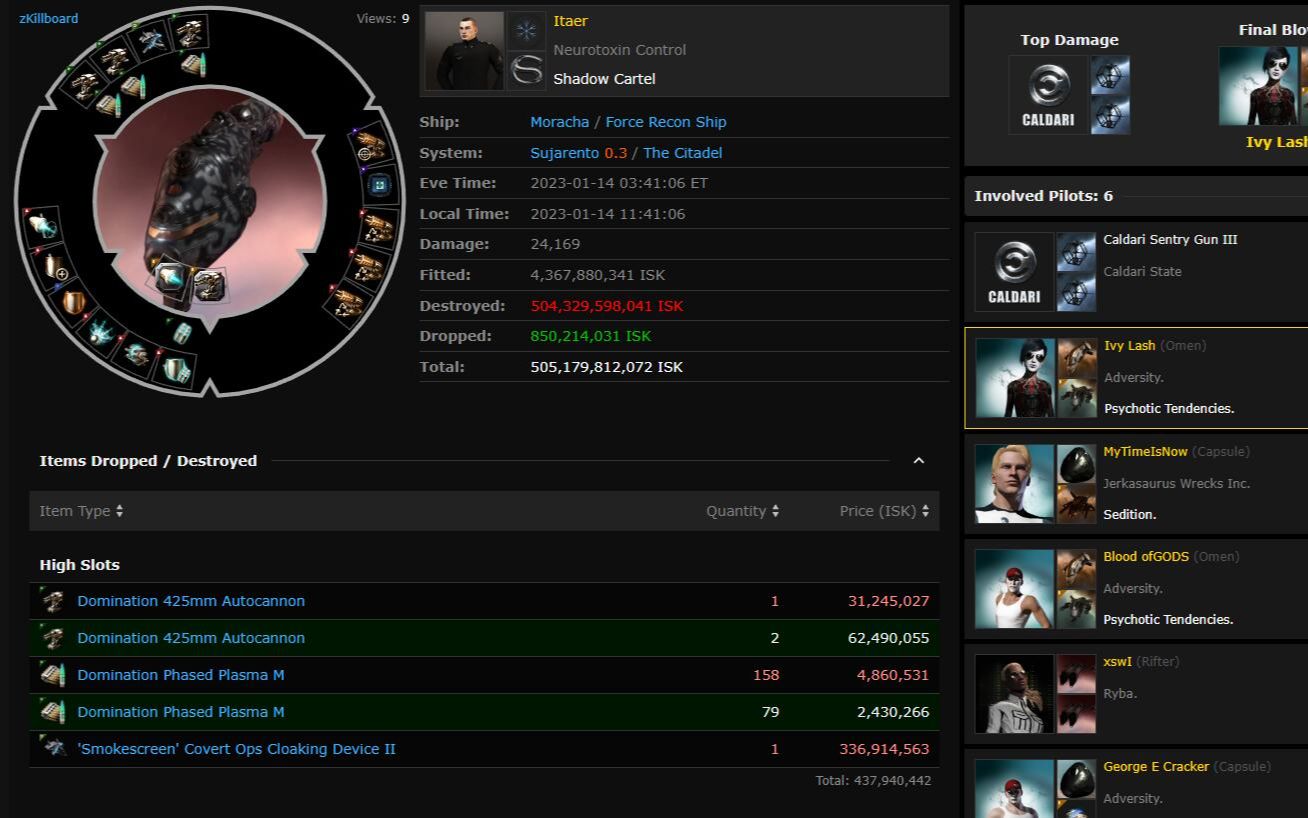Click the orange shield hardener module icon

[x=74, y=302]
